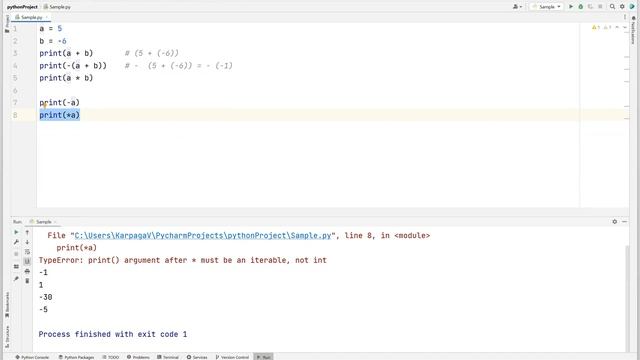
Task: Go to next highlighted error arrow
Action: 625,27
